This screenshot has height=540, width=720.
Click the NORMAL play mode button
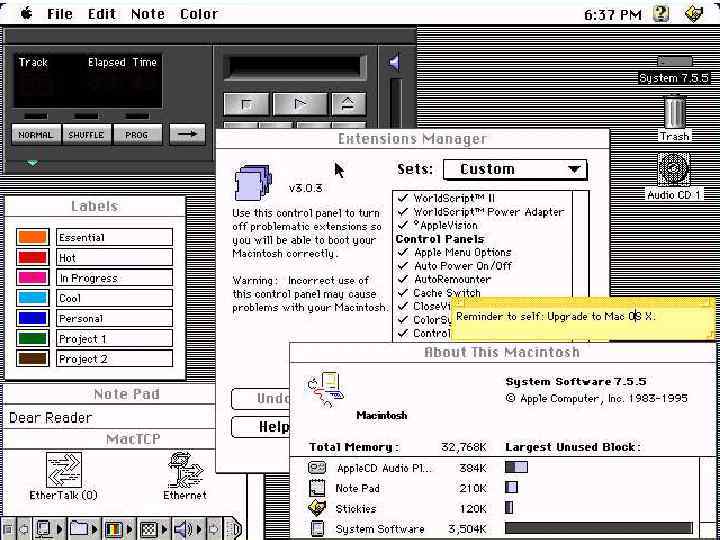point(36,135)
